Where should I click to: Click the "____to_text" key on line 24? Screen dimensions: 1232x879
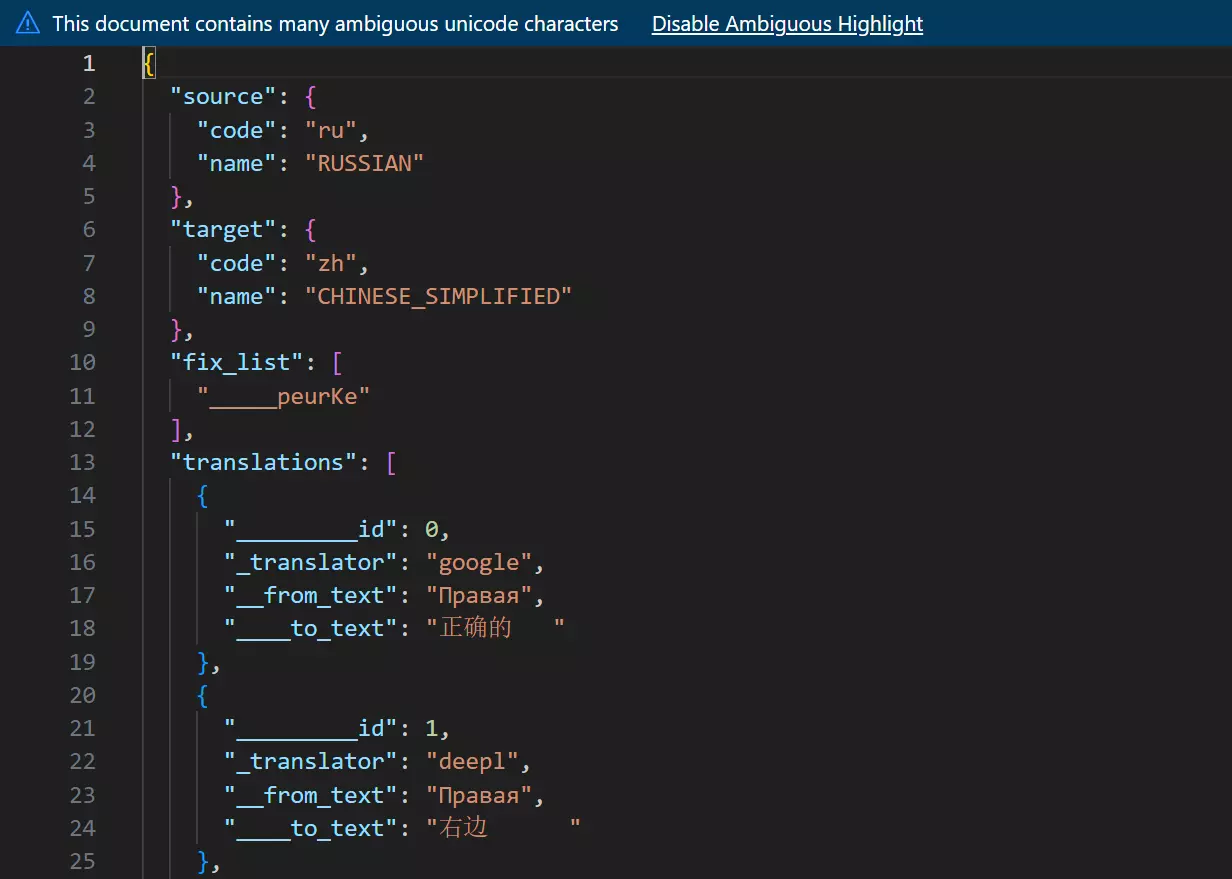[x=310, y=828]
